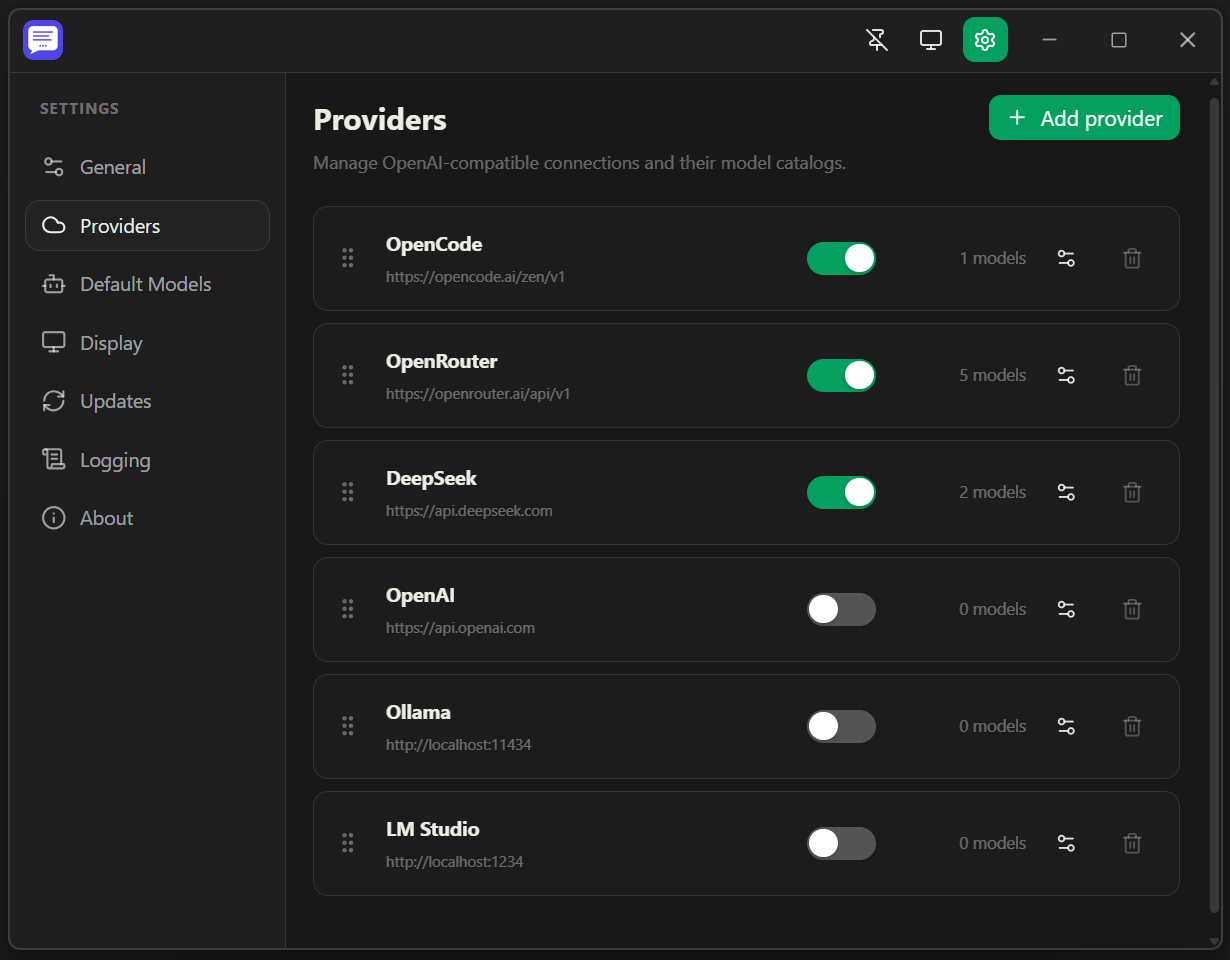Delete the OpenRouter provider with trash icon
This screenshot has height=960, width=1230.
[x=1132, y=375]
